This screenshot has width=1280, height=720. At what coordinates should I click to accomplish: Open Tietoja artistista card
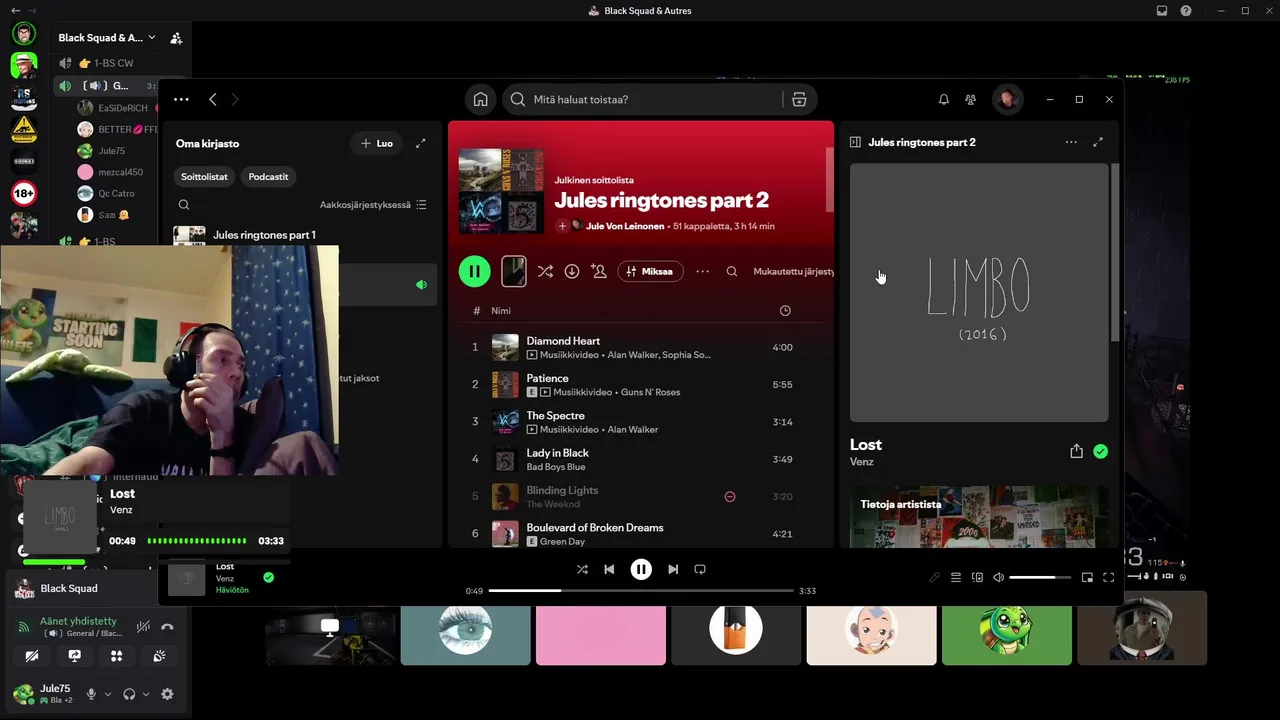[979, 516]
